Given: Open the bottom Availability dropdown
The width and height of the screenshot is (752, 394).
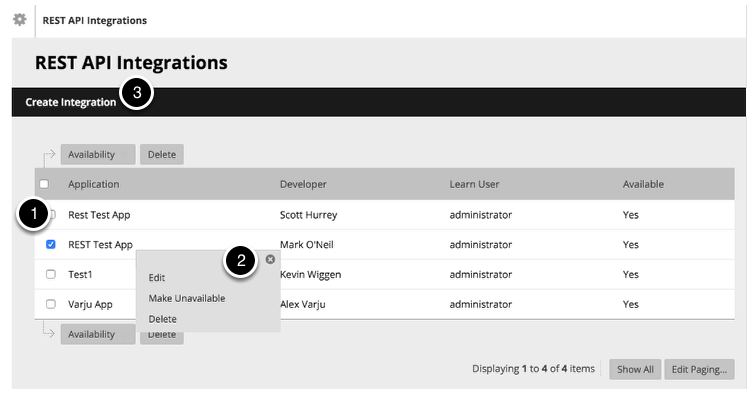Looking at the screenshot, I should point(98,334).
